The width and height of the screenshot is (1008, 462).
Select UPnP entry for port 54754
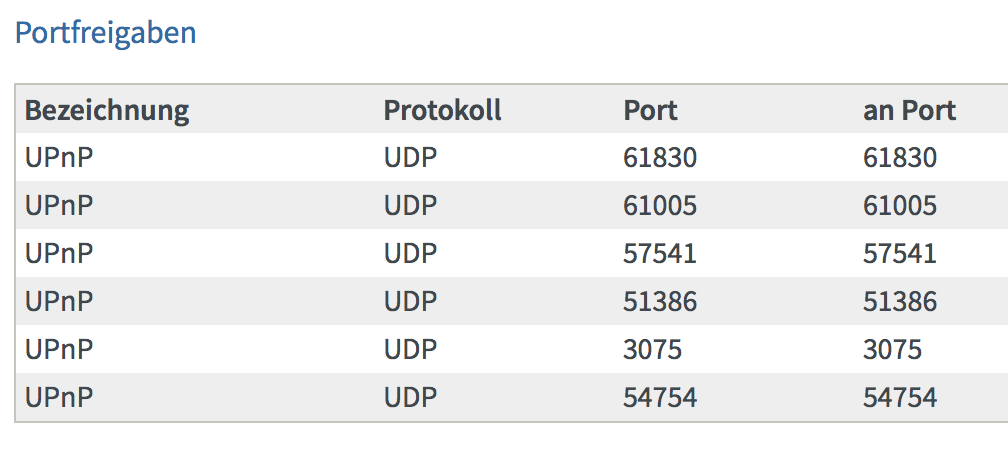59,397
